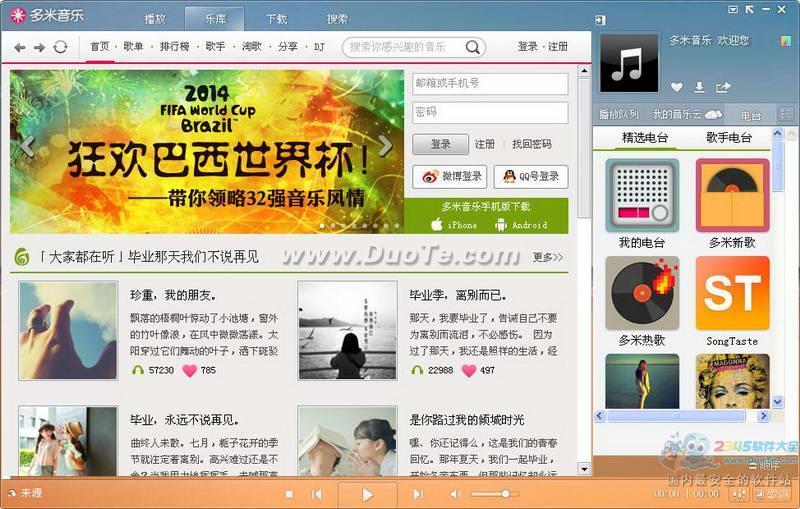Open the 歌单 navigation item
The height and width of the screenshot is (509, 800).
coord(133,47)
